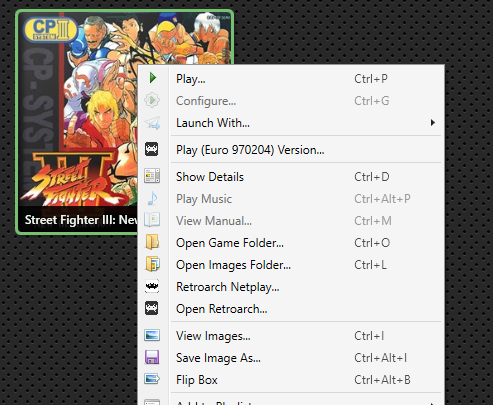This screenshot has height=405, width=493.
Task: Choose Retroarch Netplay... entry
Action: (x=291, y=287)
